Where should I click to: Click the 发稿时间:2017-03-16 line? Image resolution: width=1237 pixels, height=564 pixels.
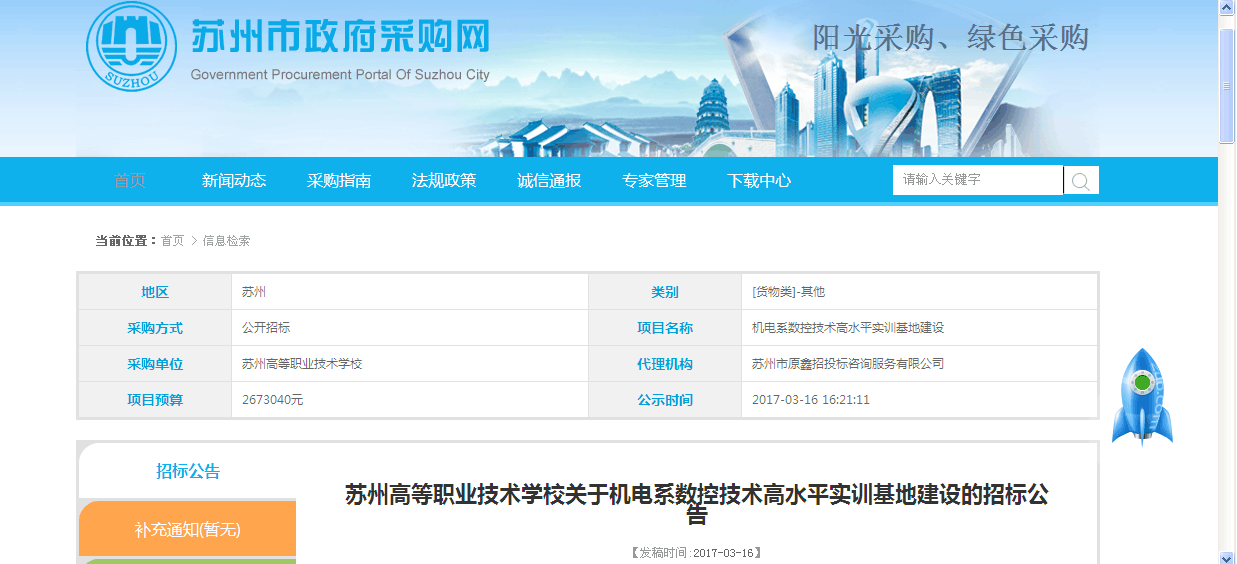pyautogui.click(x=697, y=553)
